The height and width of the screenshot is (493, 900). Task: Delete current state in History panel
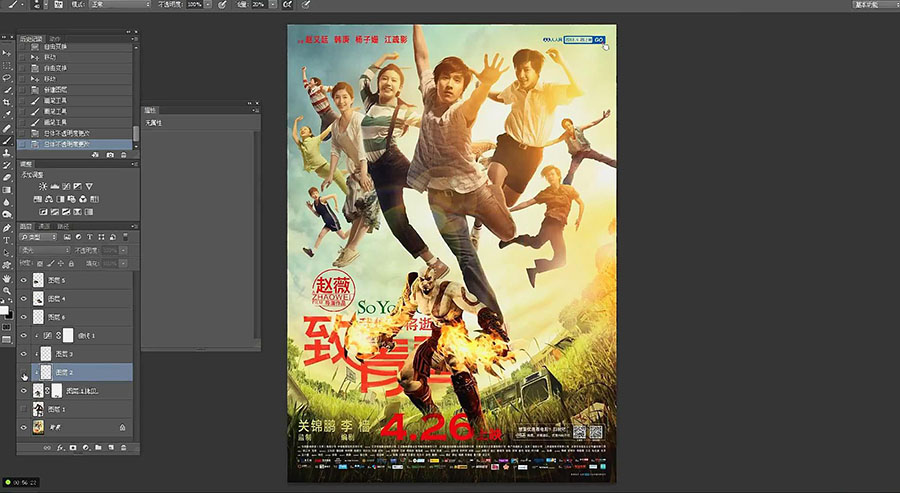pyautogui.click(x=123, y=155)
